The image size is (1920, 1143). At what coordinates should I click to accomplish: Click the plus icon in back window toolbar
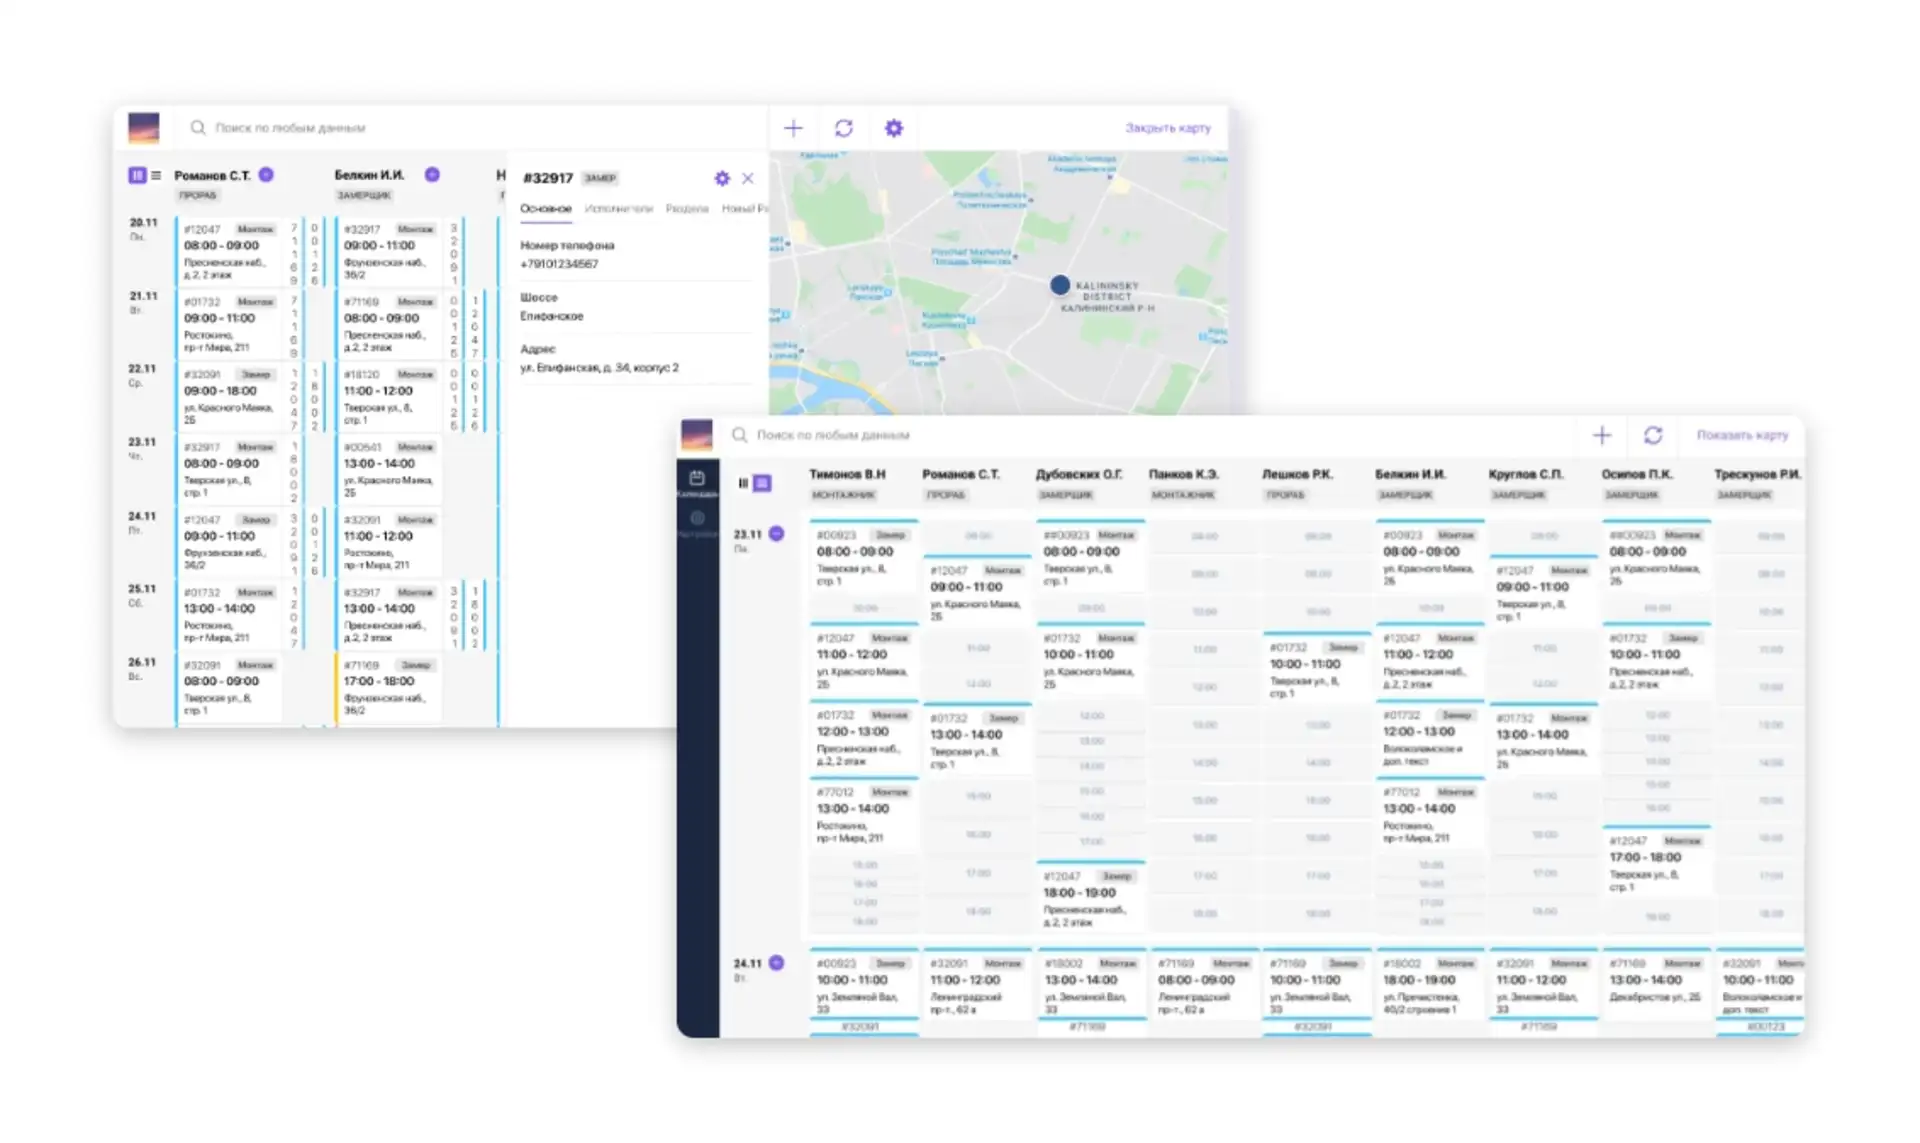(x=793, y=128)
